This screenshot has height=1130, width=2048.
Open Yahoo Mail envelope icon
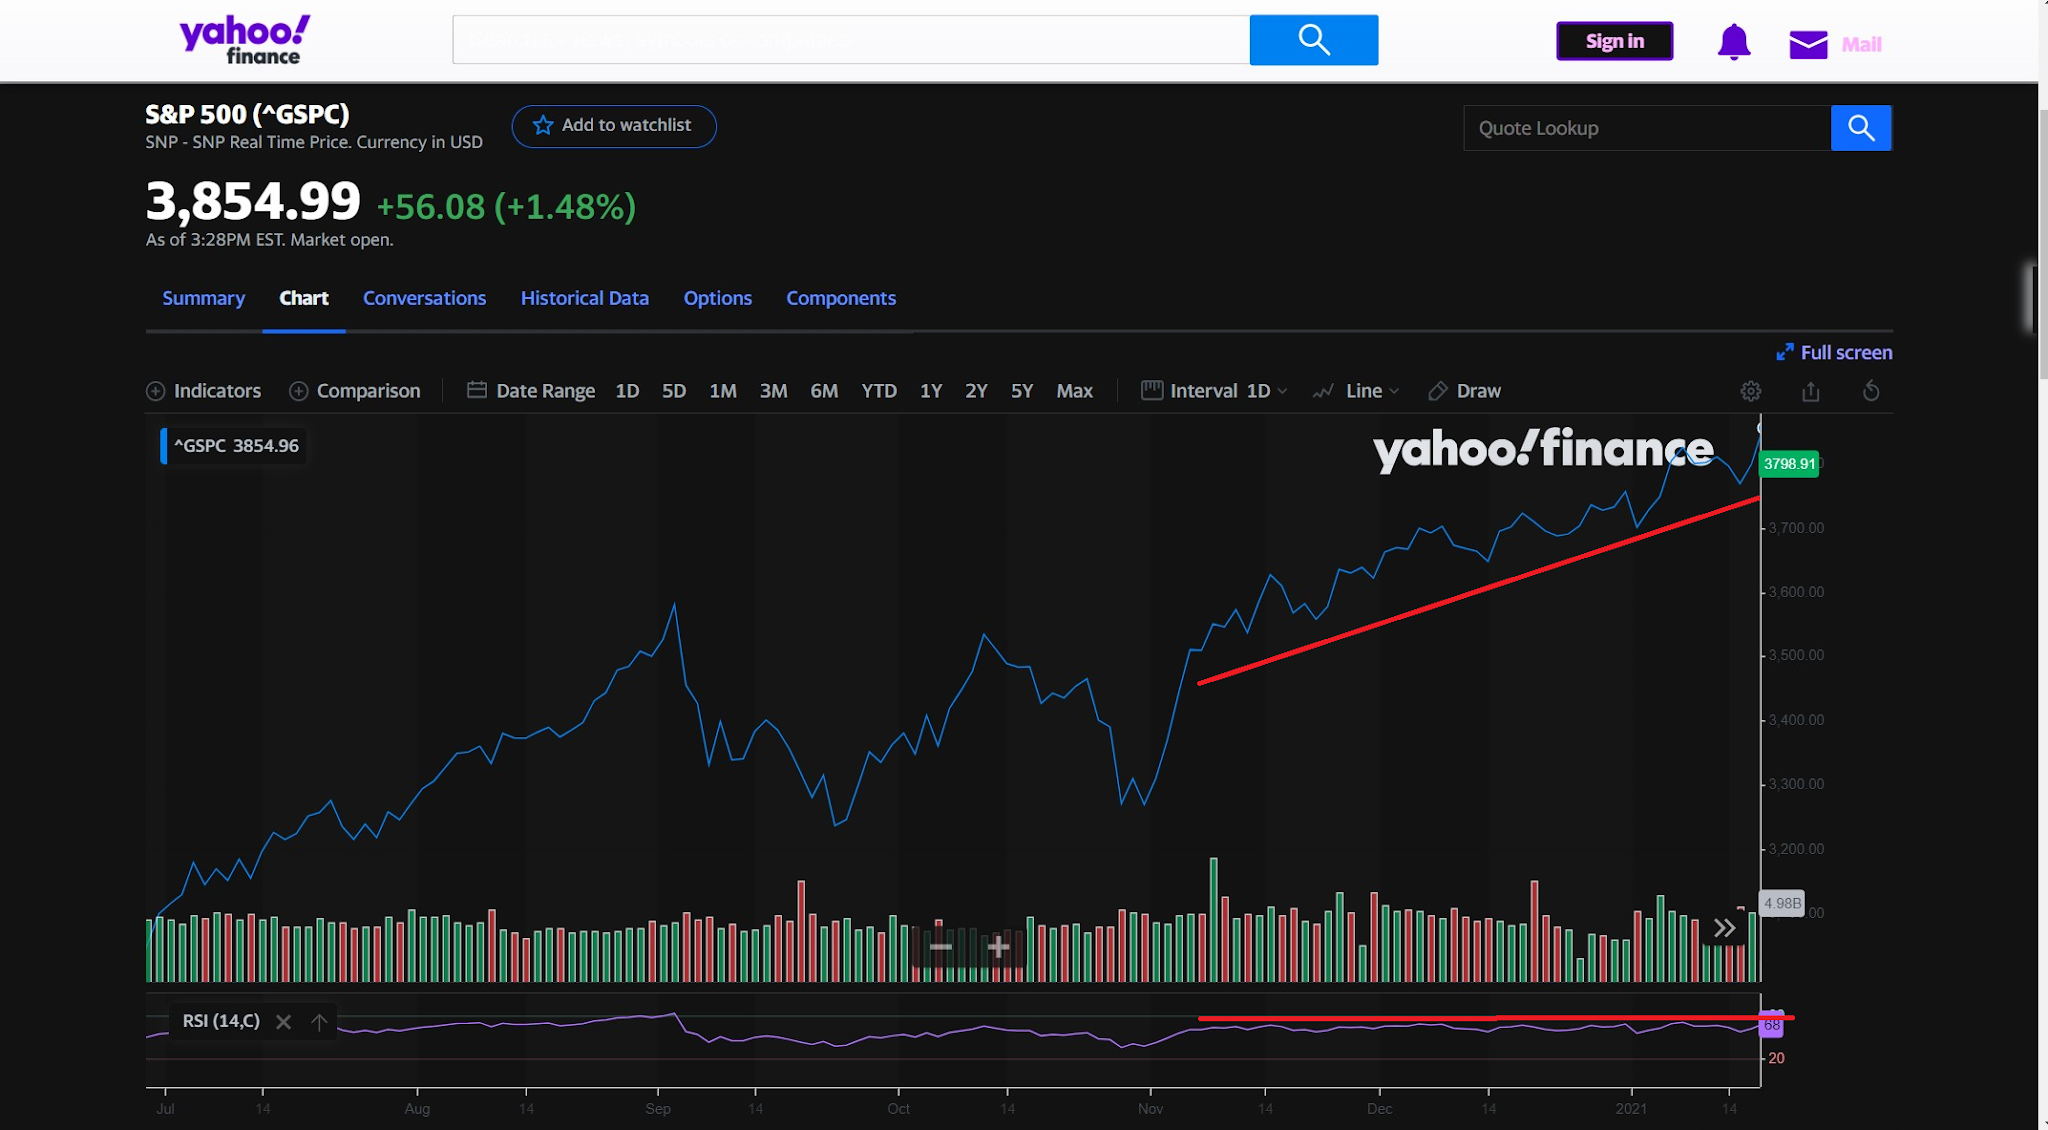[1808, 44]
